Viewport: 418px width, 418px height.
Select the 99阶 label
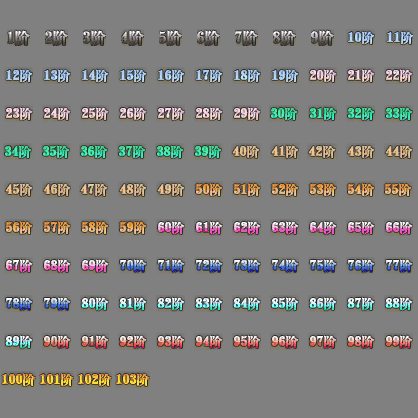[398, 342]
